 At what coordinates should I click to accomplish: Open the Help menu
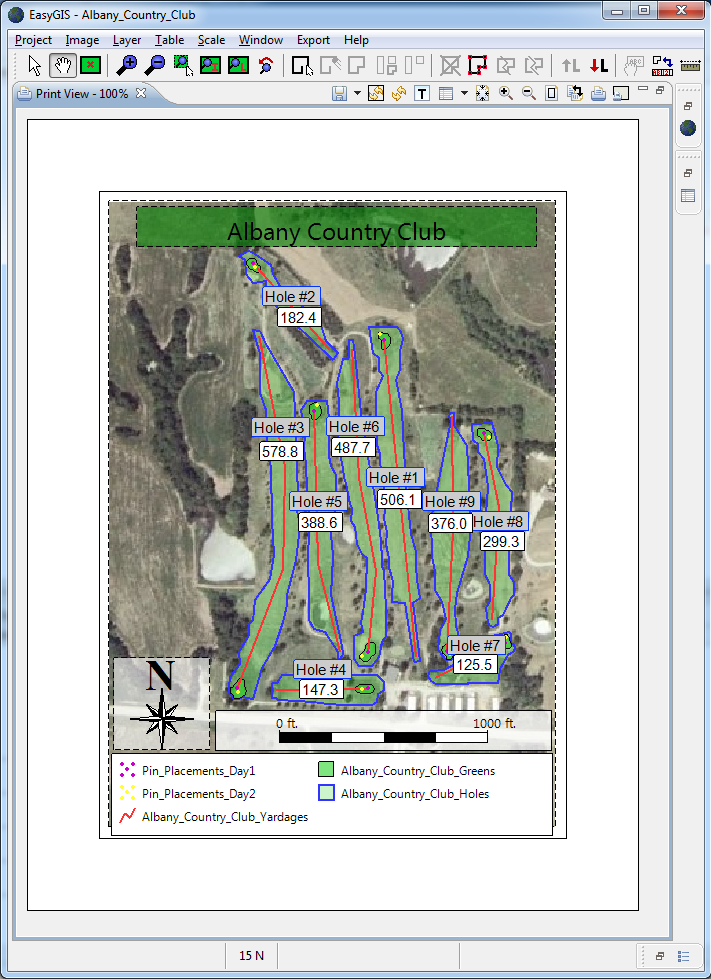pos(356,40)
